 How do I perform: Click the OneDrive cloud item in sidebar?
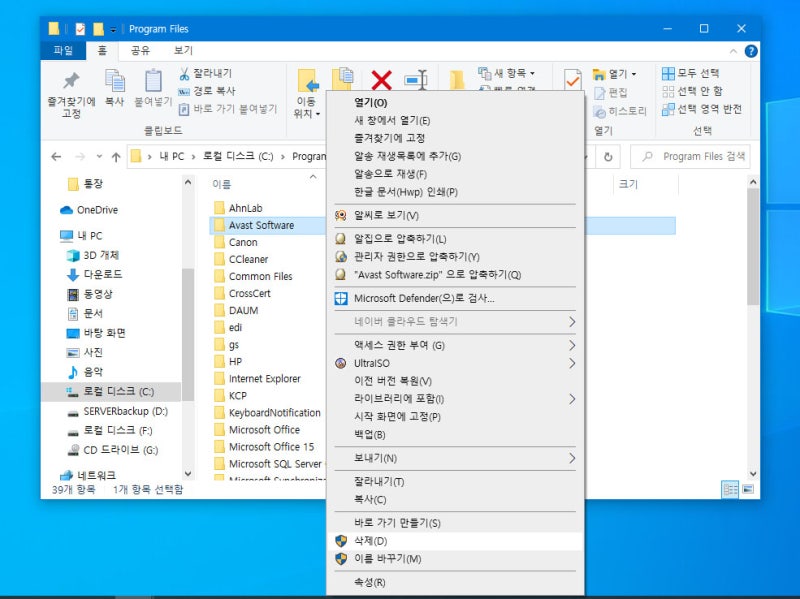coord(89,210)
